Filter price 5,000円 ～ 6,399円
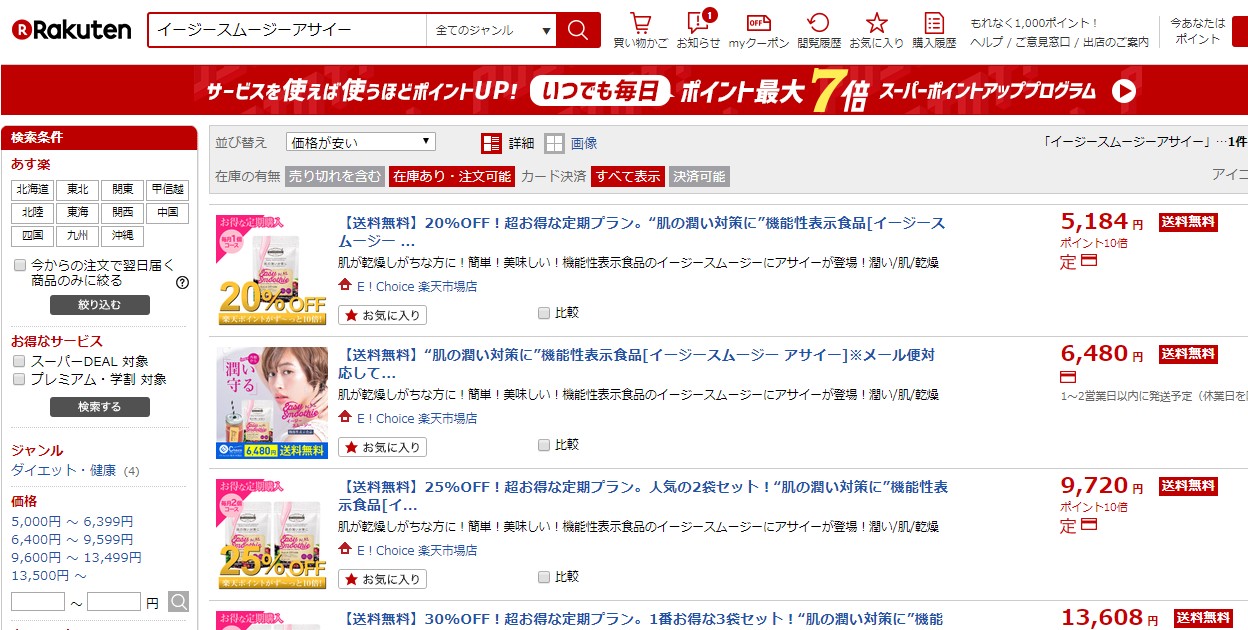 pyautogui.click(x=72, y=521)
